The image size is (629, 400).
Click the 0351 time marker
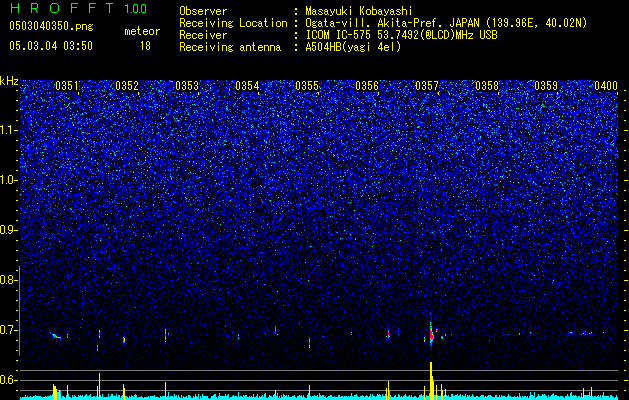point(67,86)
